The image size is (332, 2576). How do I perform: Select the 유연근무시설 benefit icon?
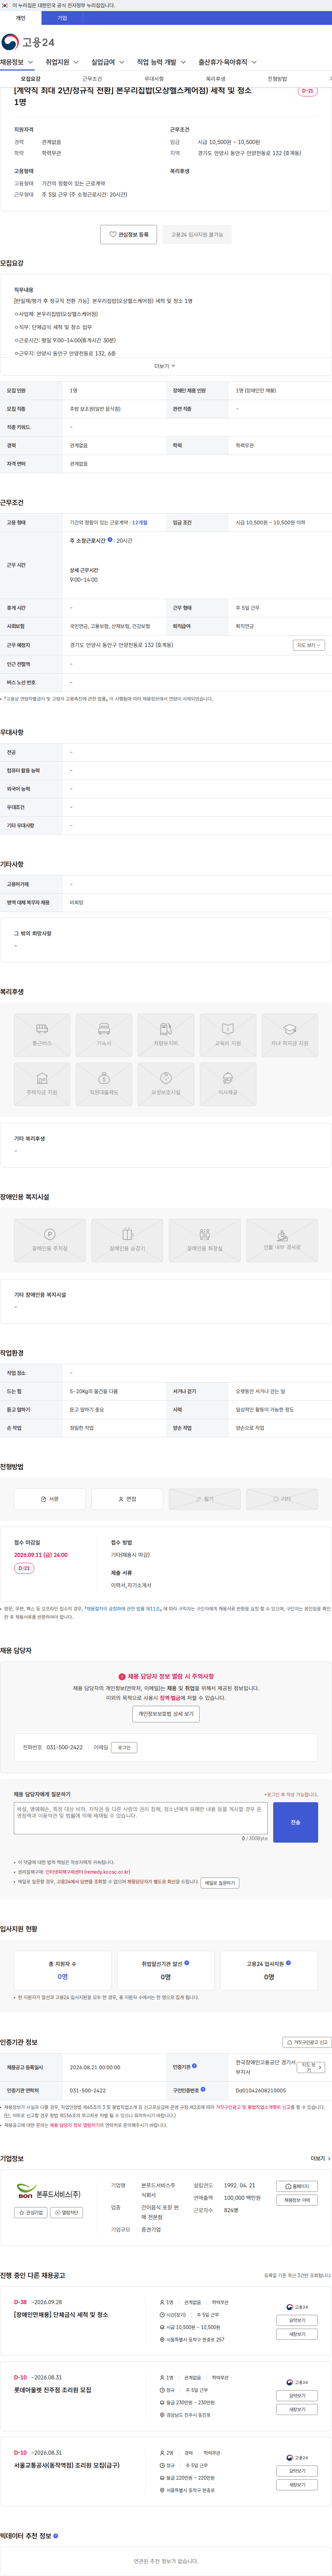tap(166, 1084)
